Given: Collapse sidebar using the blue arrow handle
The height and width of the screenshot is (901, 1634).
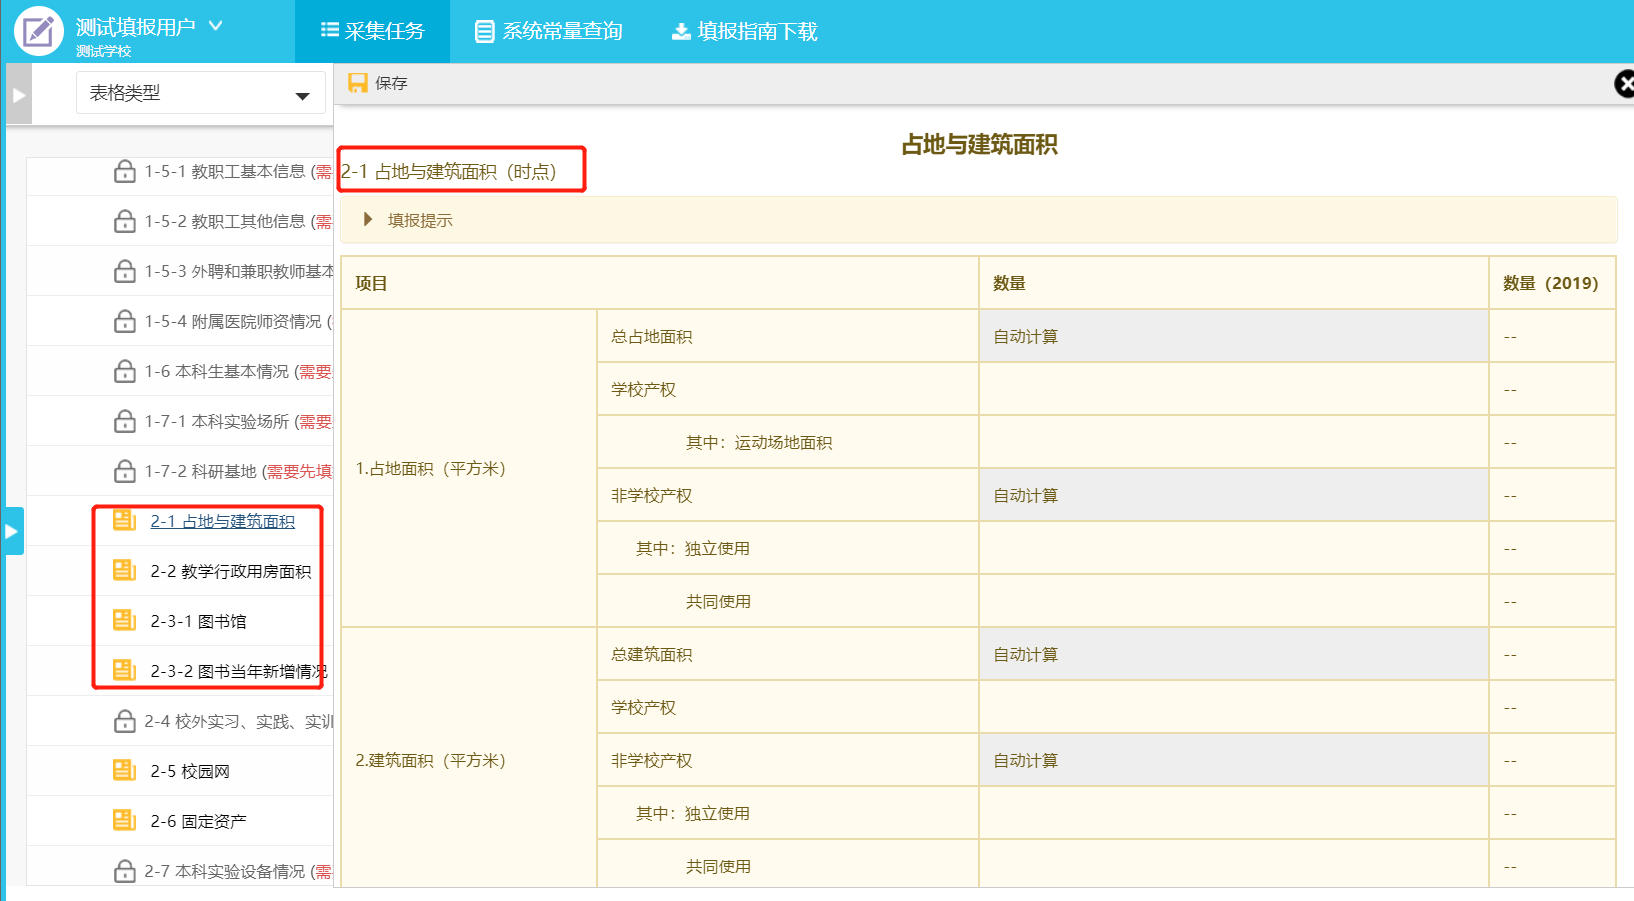Looking at the screenshot, I should [12, 531].
